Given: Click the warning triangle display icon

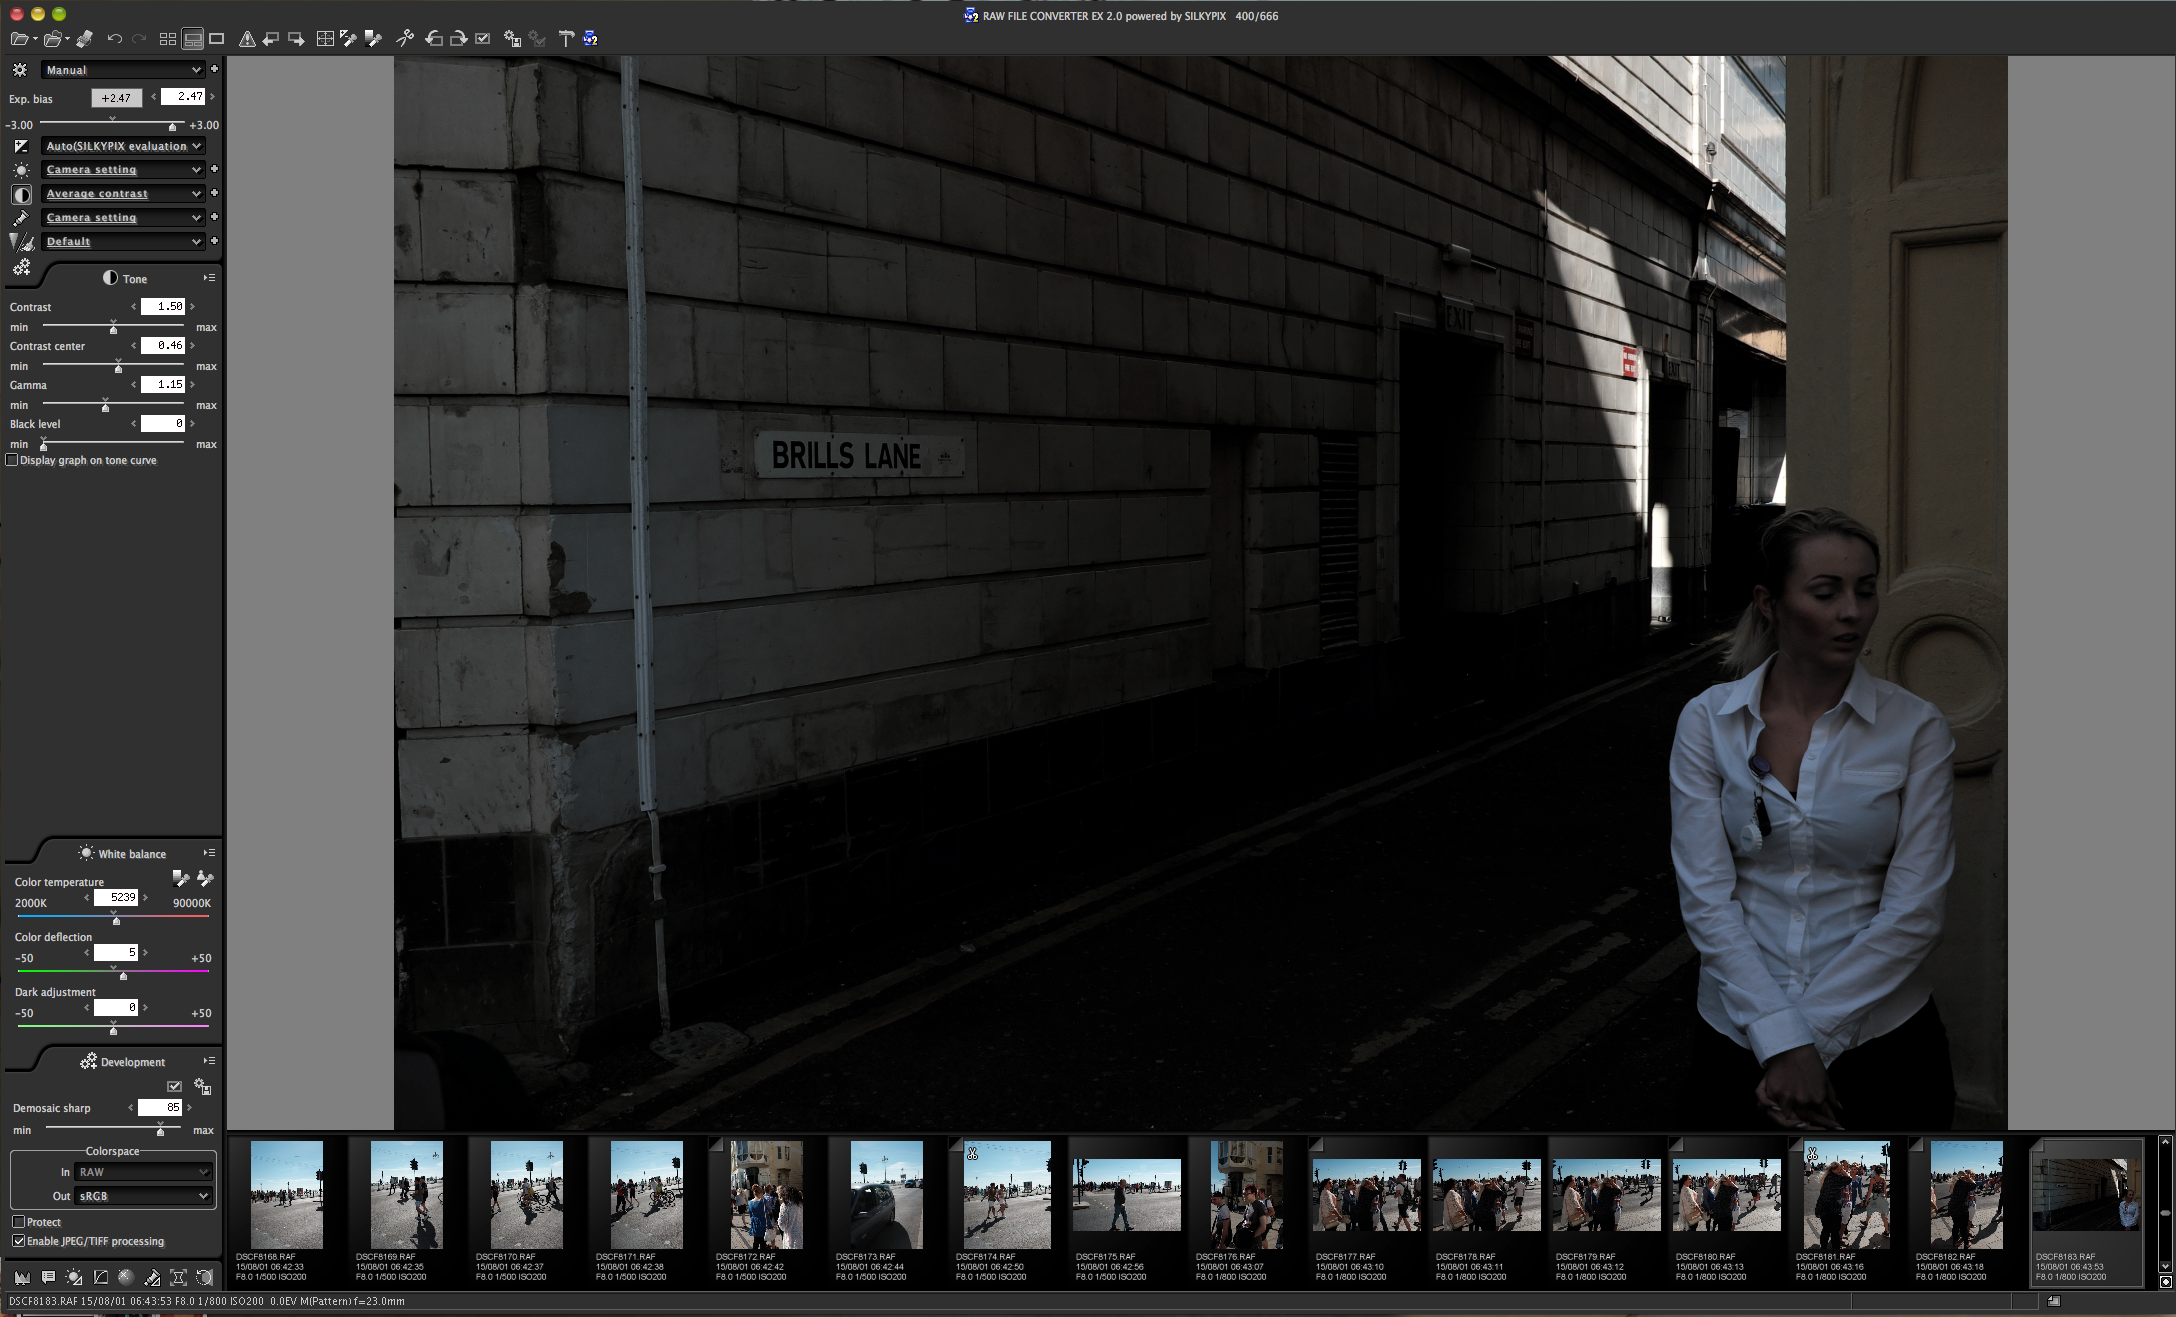Looking at the screenshot, I should click(x=247, y=39).
